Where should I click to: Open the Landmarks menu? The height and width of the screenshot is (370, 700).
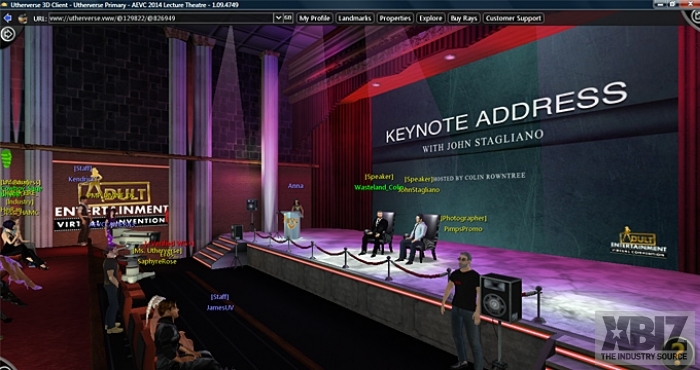click(x=354, y=18)
